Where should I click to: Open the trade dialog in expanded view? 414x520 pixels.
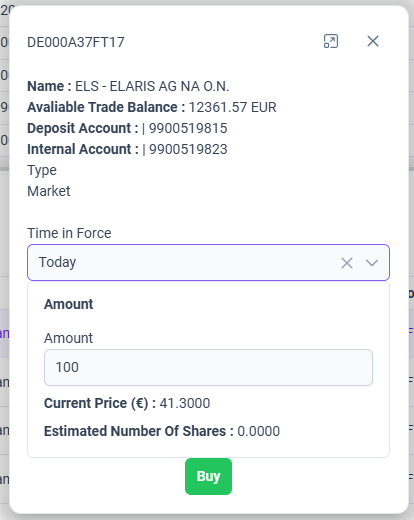coord(331,41)
